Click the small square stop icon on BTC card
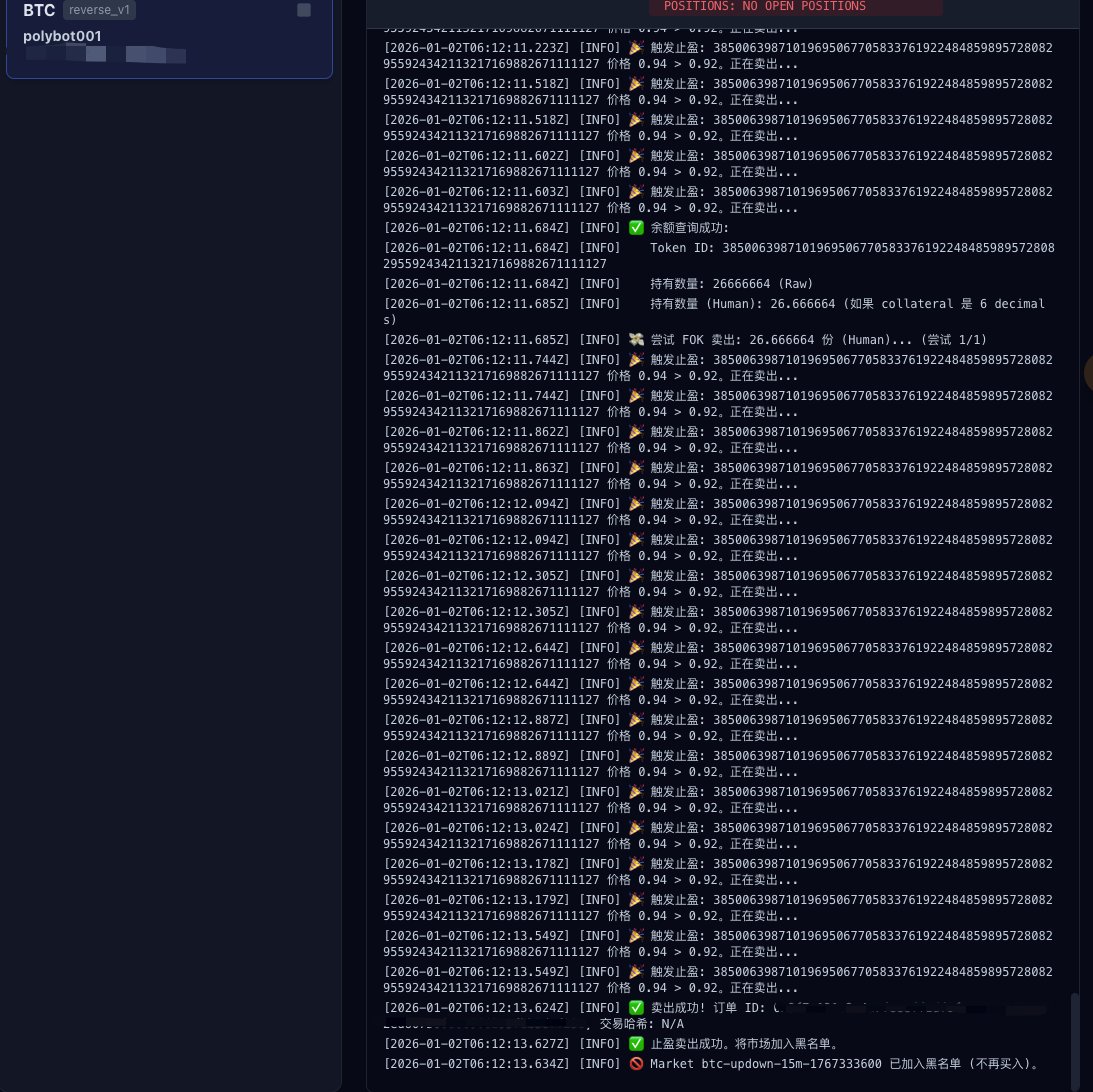 (304, 10)
